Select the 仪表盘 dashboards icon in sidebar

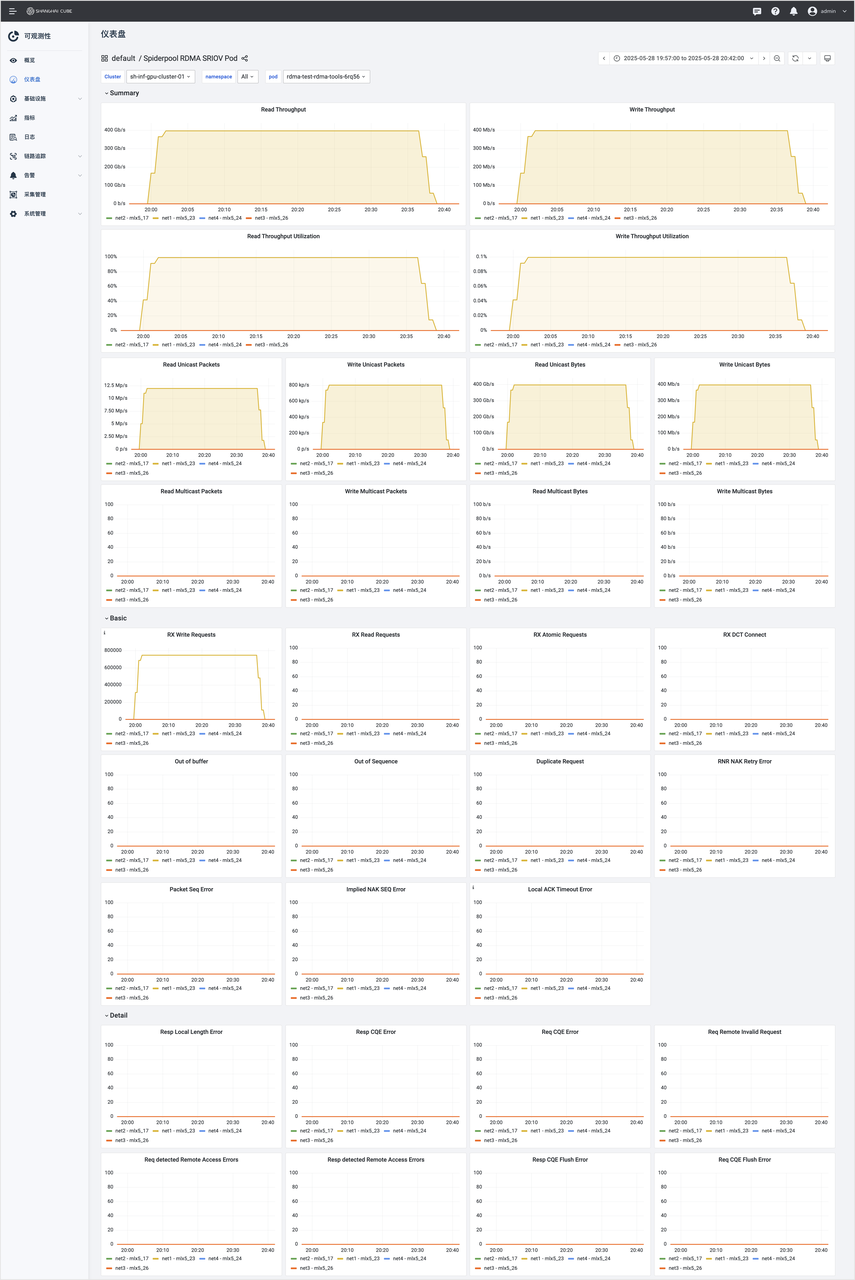click(x=13, y=79)
